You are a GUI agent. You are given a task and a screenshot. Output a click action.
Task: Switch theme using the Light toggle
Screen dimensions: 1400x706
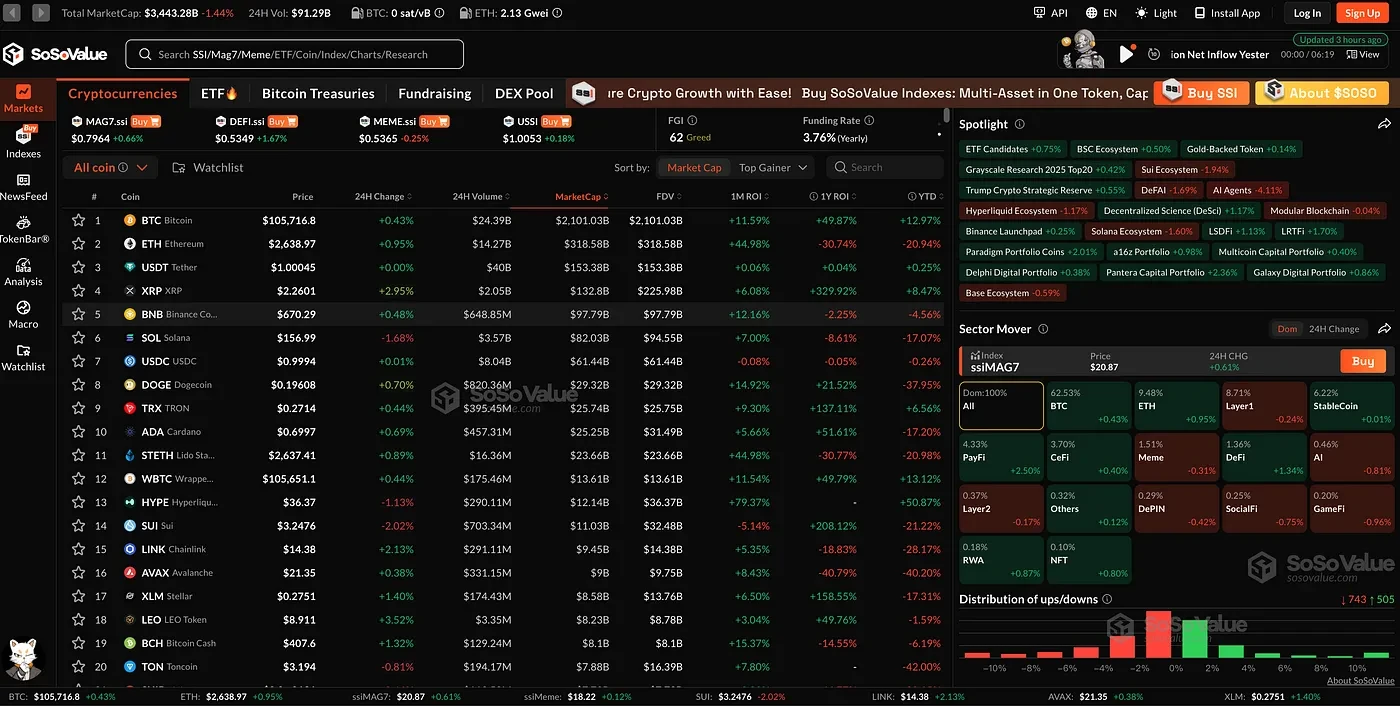point(1156,13)
